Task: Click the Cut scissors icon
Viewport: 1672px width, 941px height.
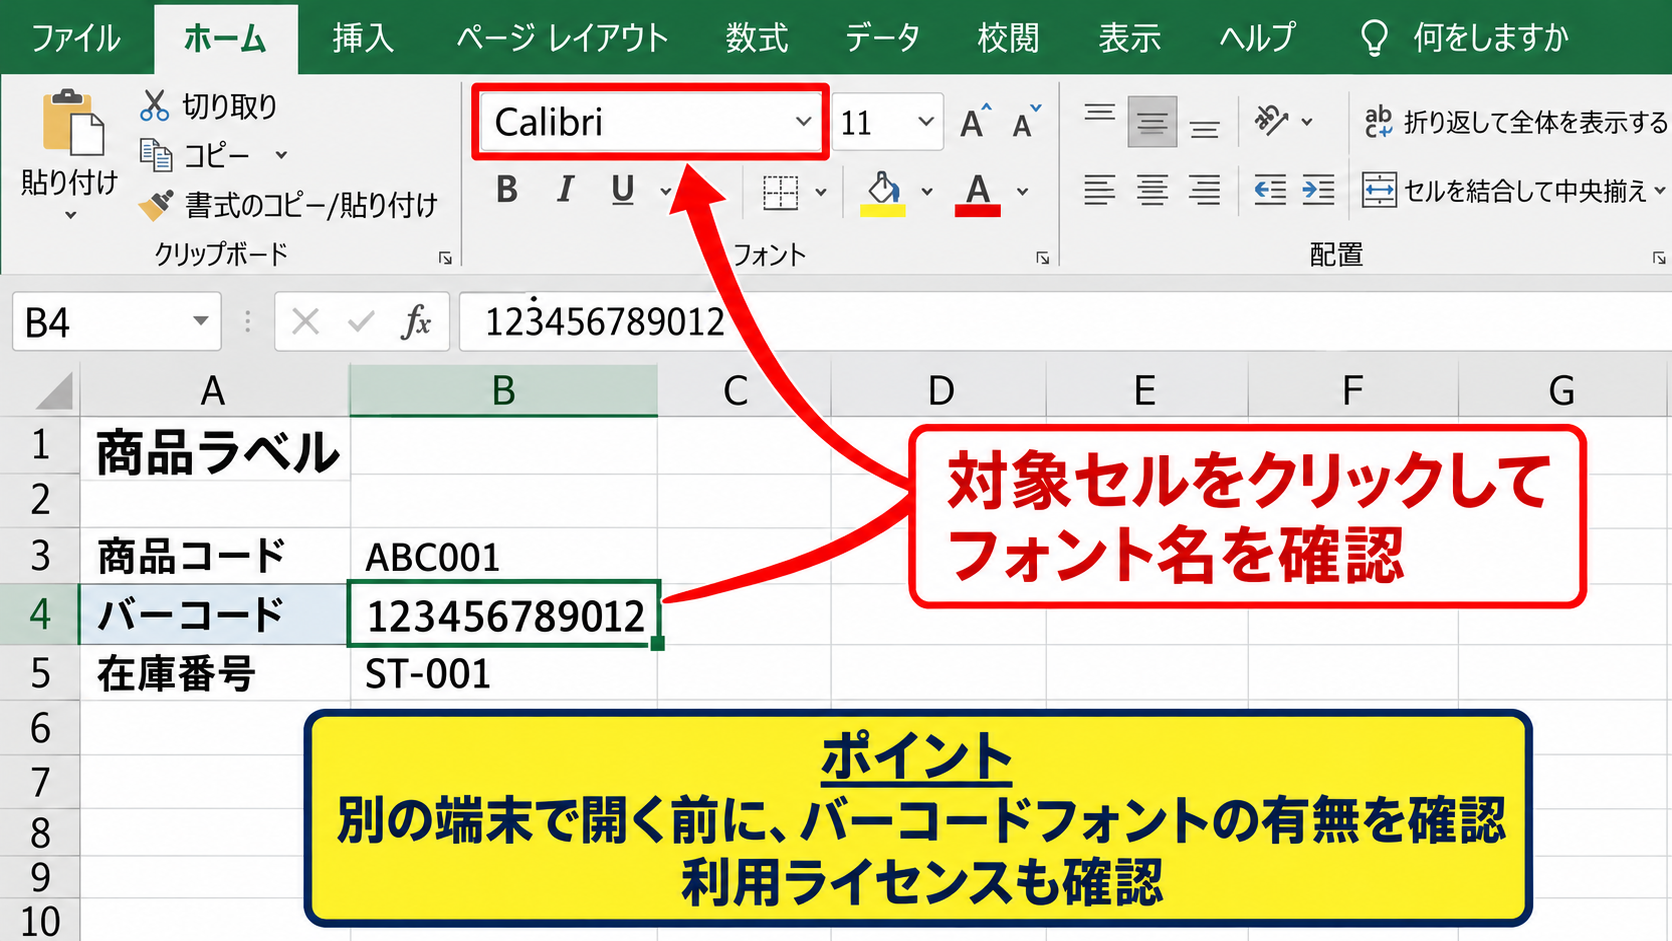Action: (x=154, y=105)
